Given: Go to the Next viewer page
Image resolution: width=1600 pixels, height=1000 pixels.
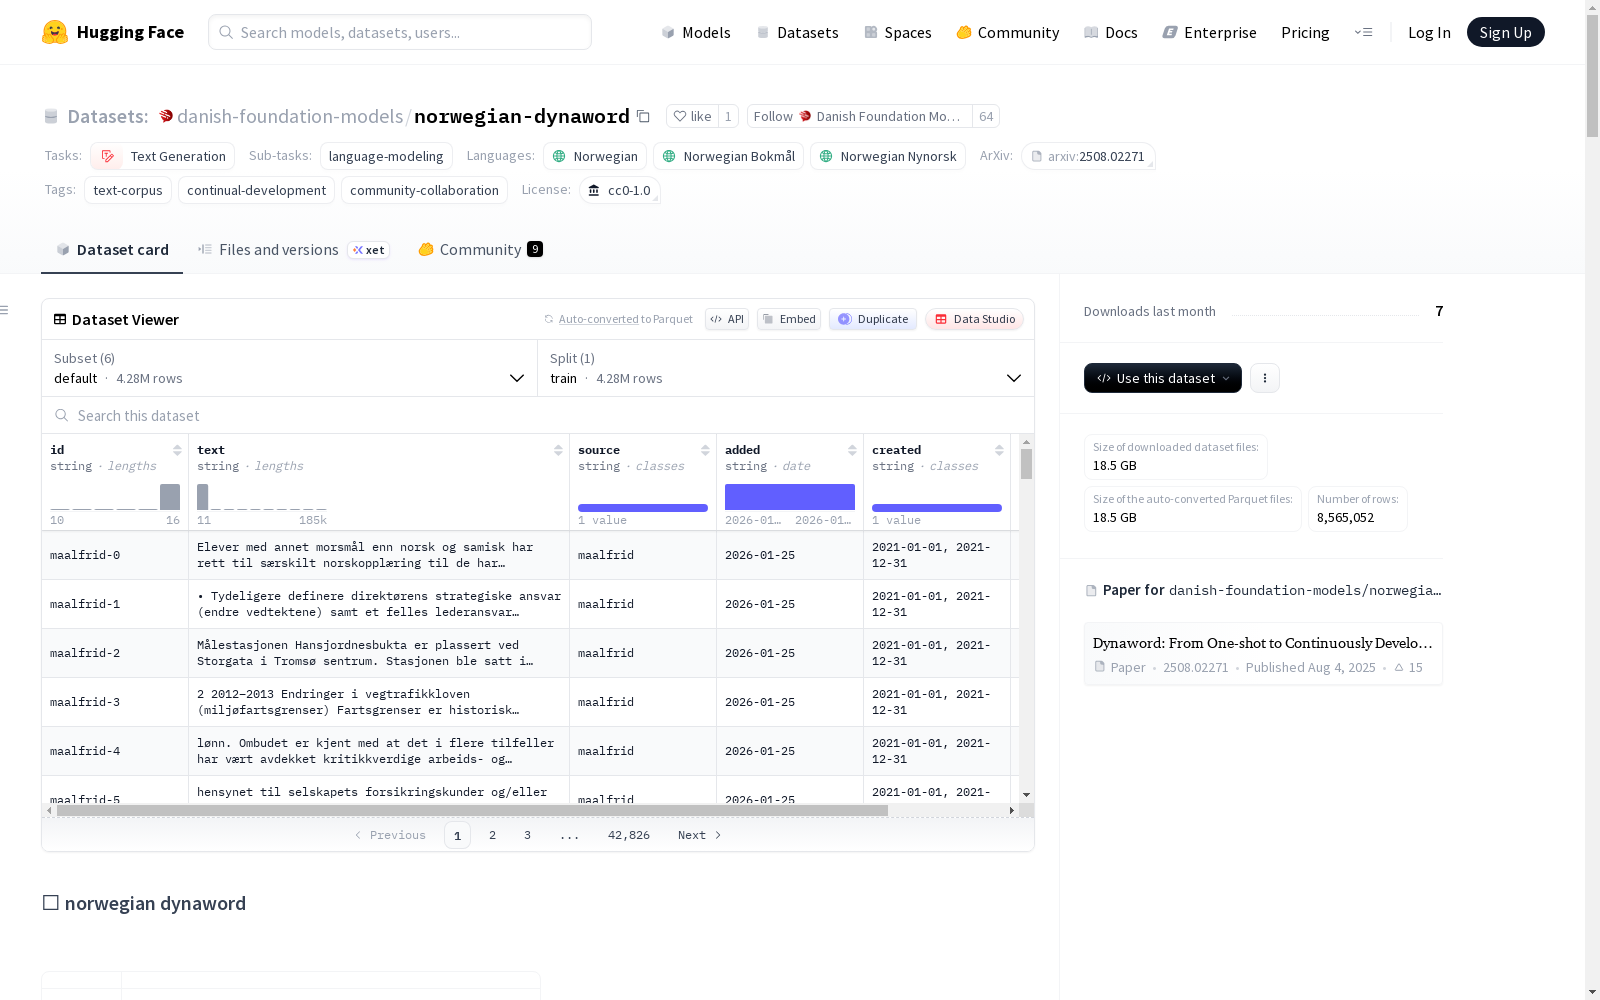Looking at the screenshot, I should coord(700,835).
